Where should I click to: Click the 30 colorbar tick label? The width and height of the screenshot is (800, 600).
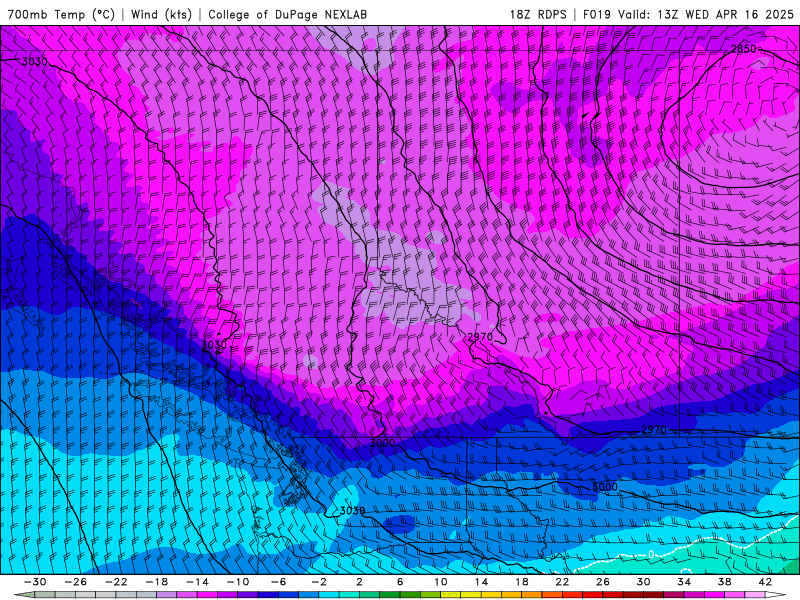tap(643, 582)
